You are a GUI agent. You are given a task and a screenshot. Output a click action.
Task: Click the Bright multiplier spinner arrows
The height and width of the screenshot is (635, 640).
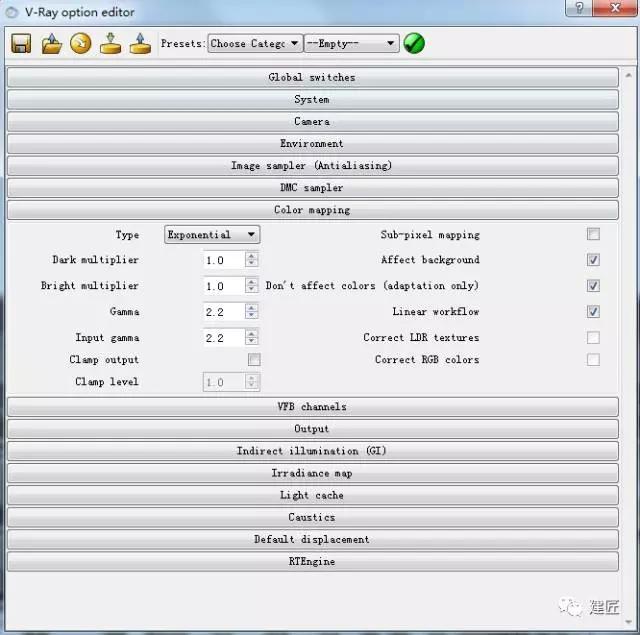pos(252,286)
